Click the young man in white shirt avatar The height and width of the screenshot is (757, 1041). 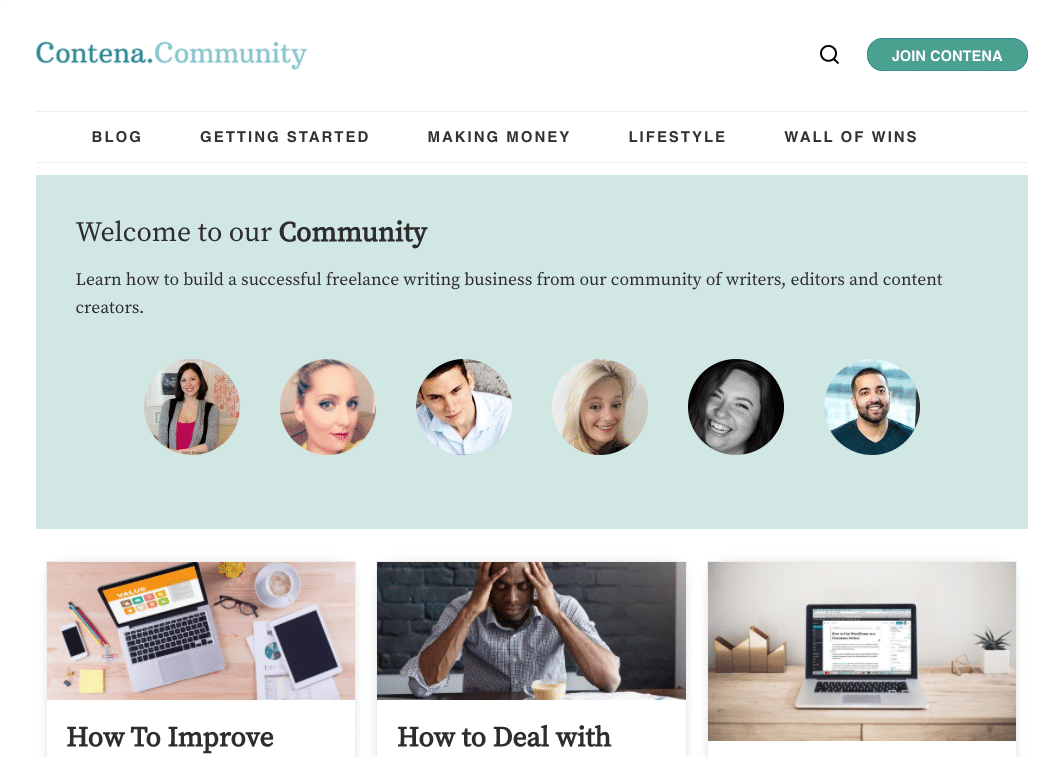(x=464, y=407)
